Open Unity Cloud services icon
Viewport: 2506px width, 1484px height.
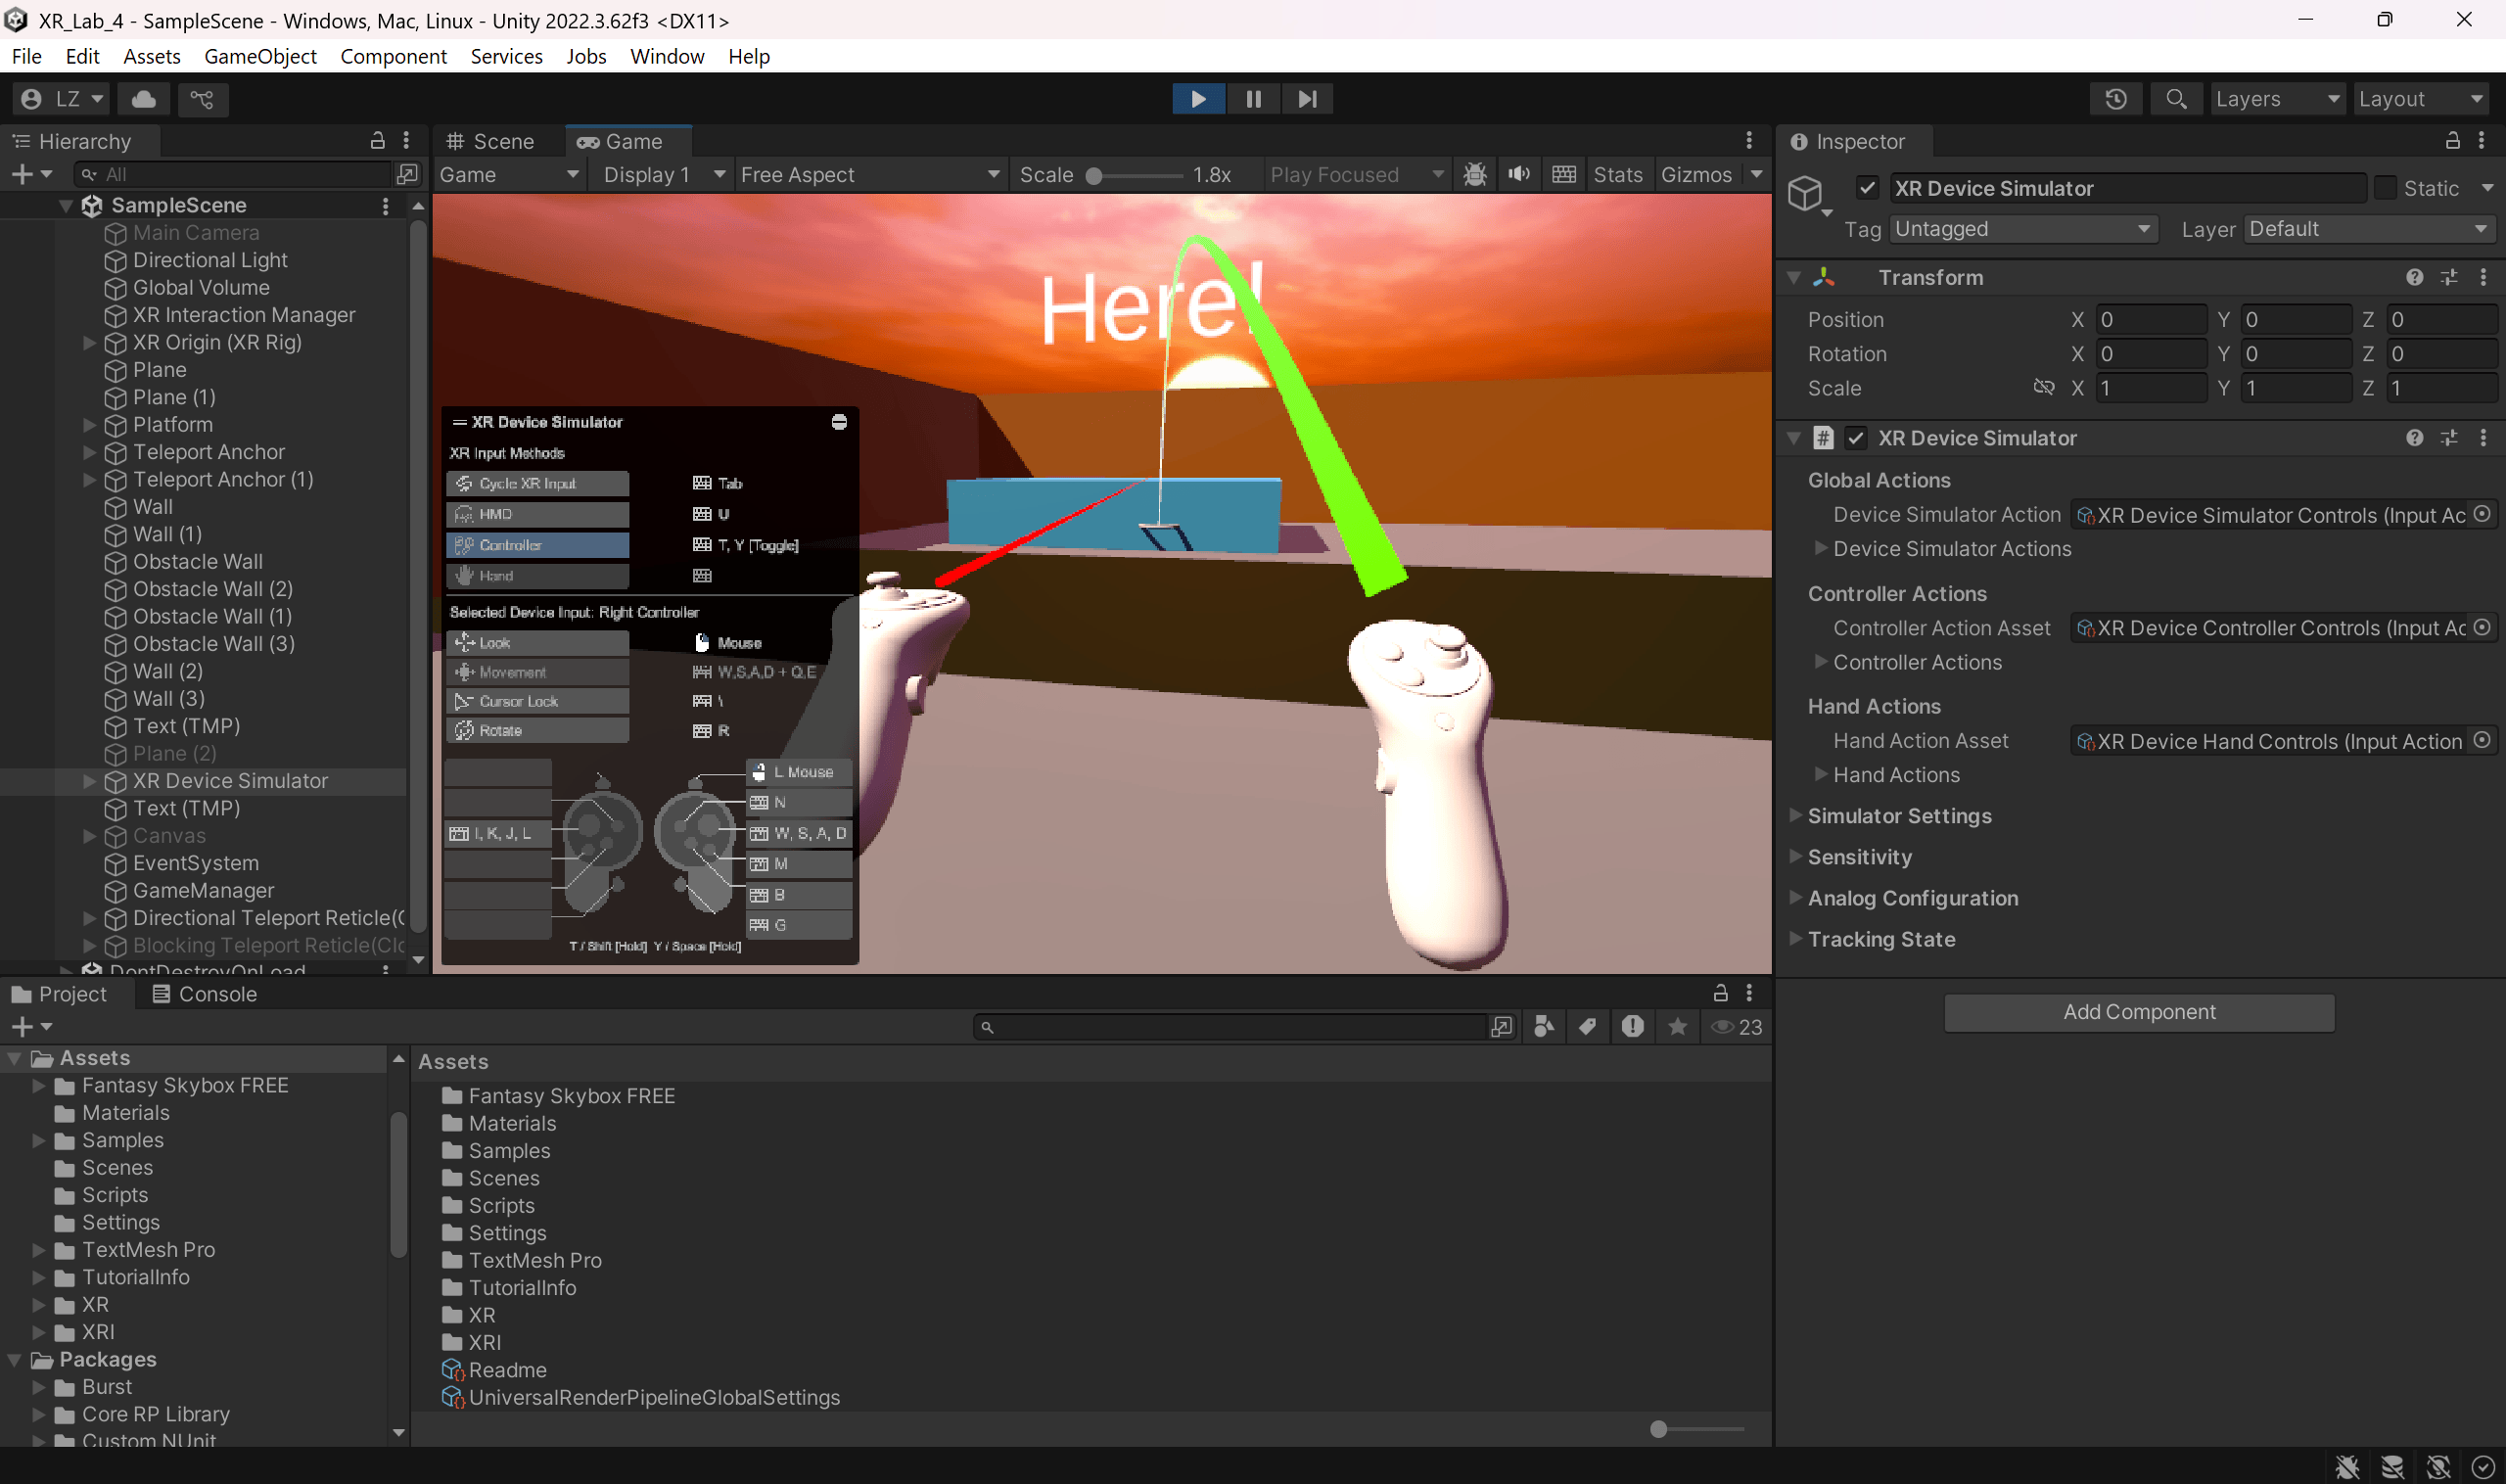(144, 99)
